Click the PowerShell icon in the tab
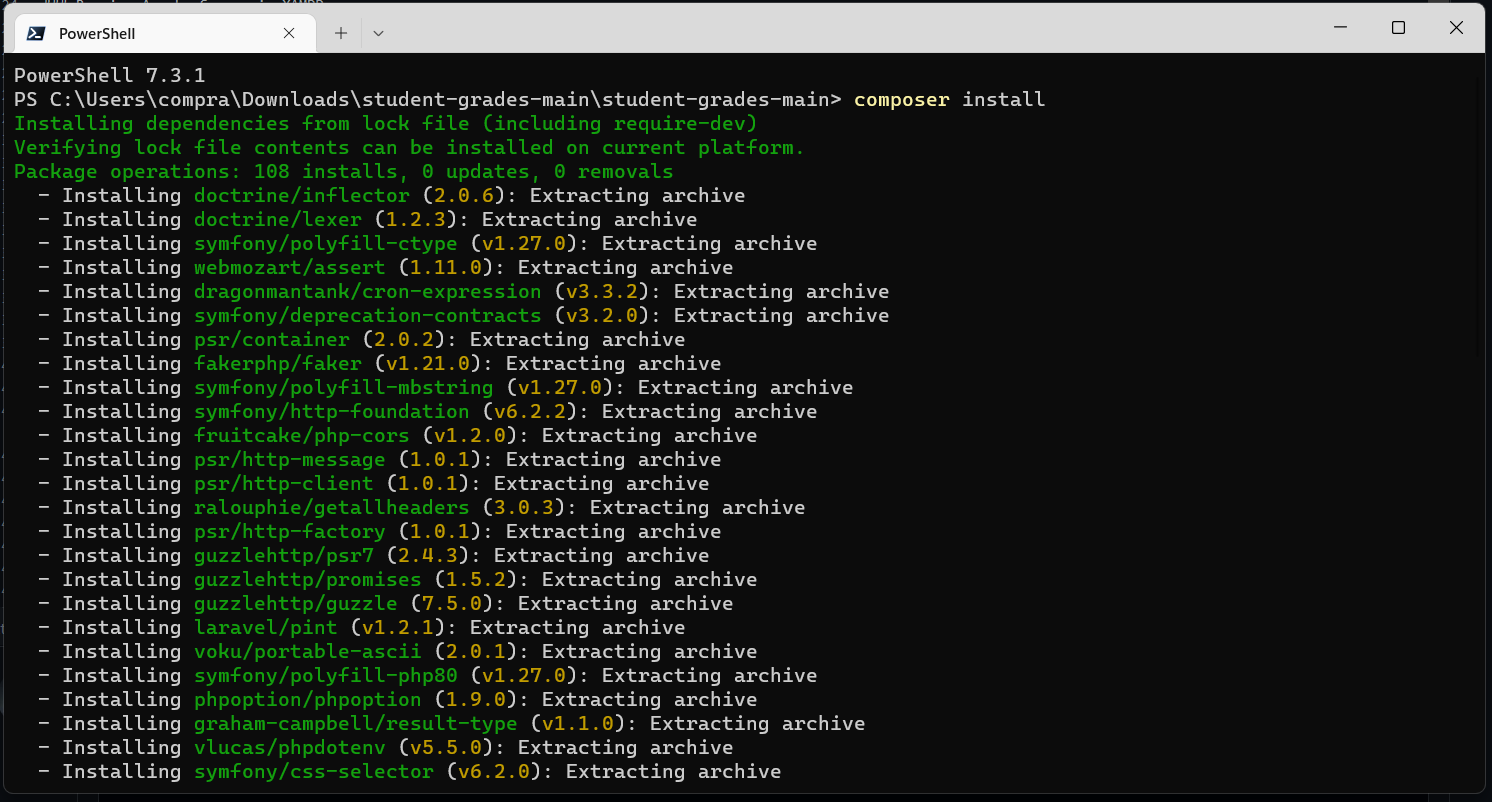Screen dimensions: 1492x802 [35, 33]
